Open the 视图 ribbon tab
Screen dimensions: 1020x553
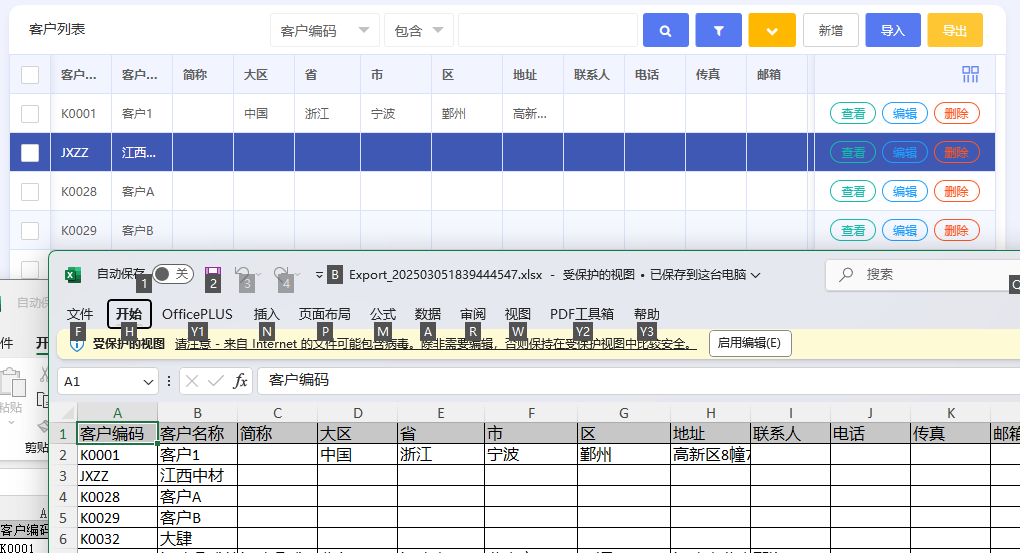518,314
